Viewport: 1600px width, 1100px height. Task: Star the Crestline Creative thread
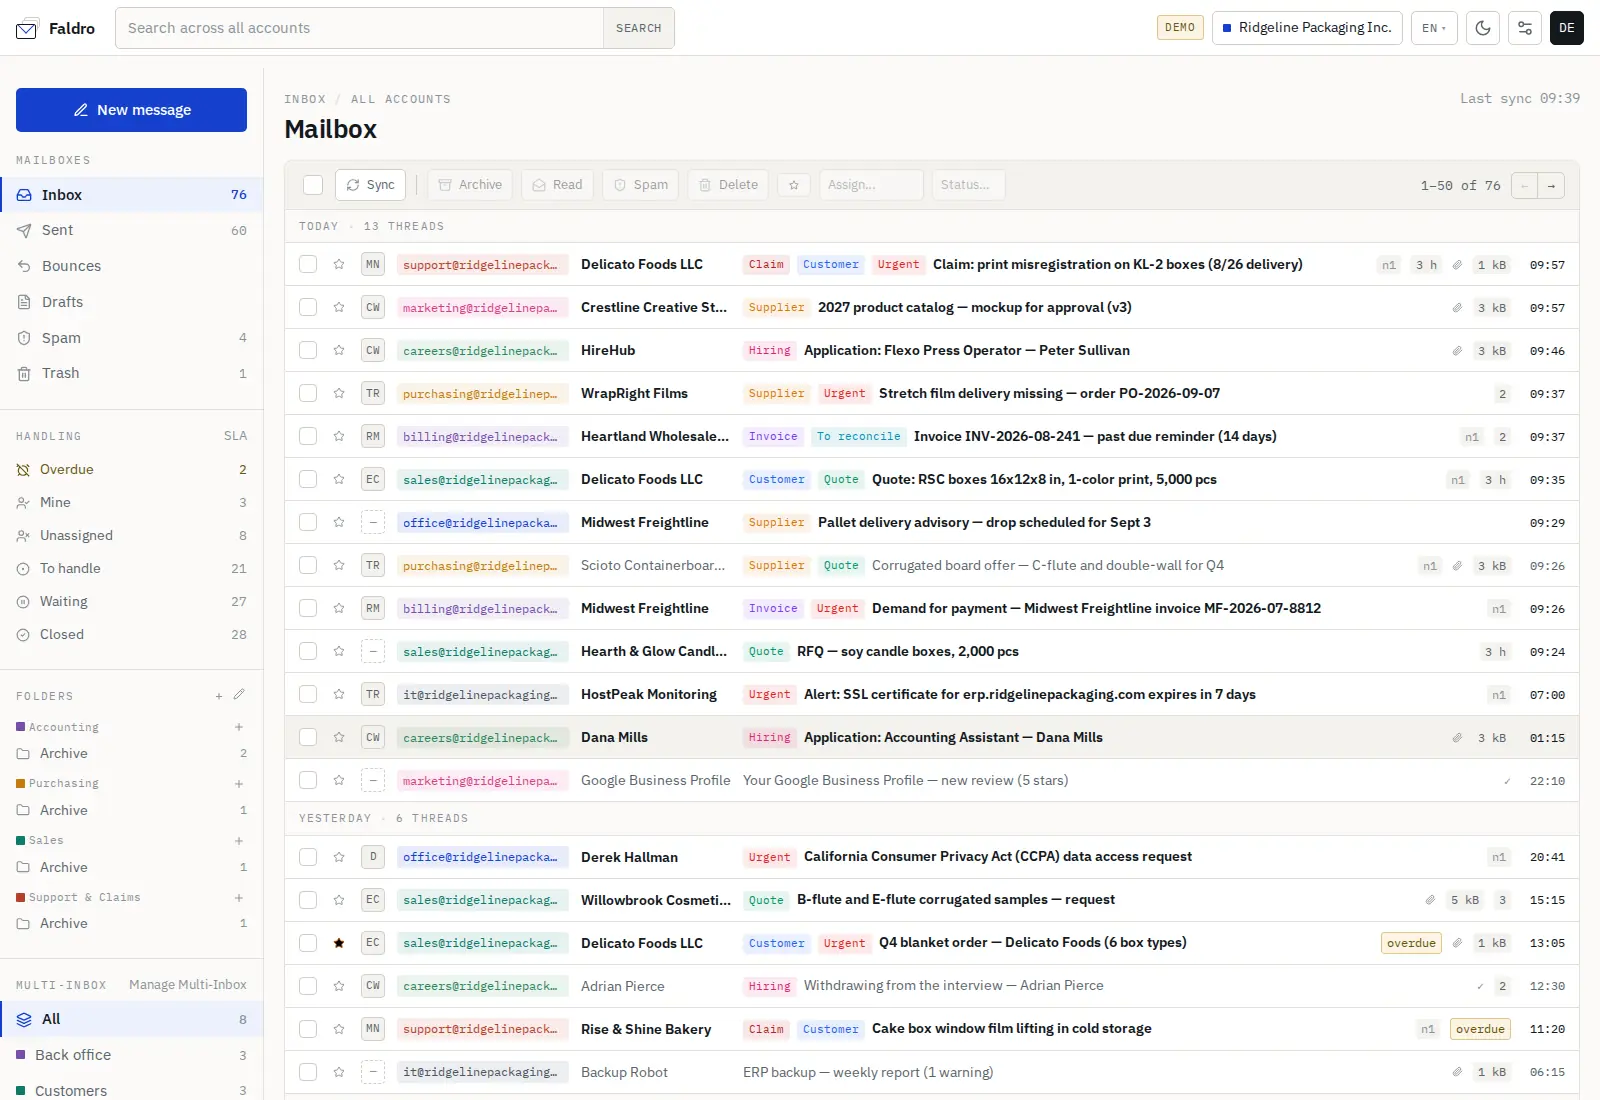pyautogui.click(x=339, y=307)
